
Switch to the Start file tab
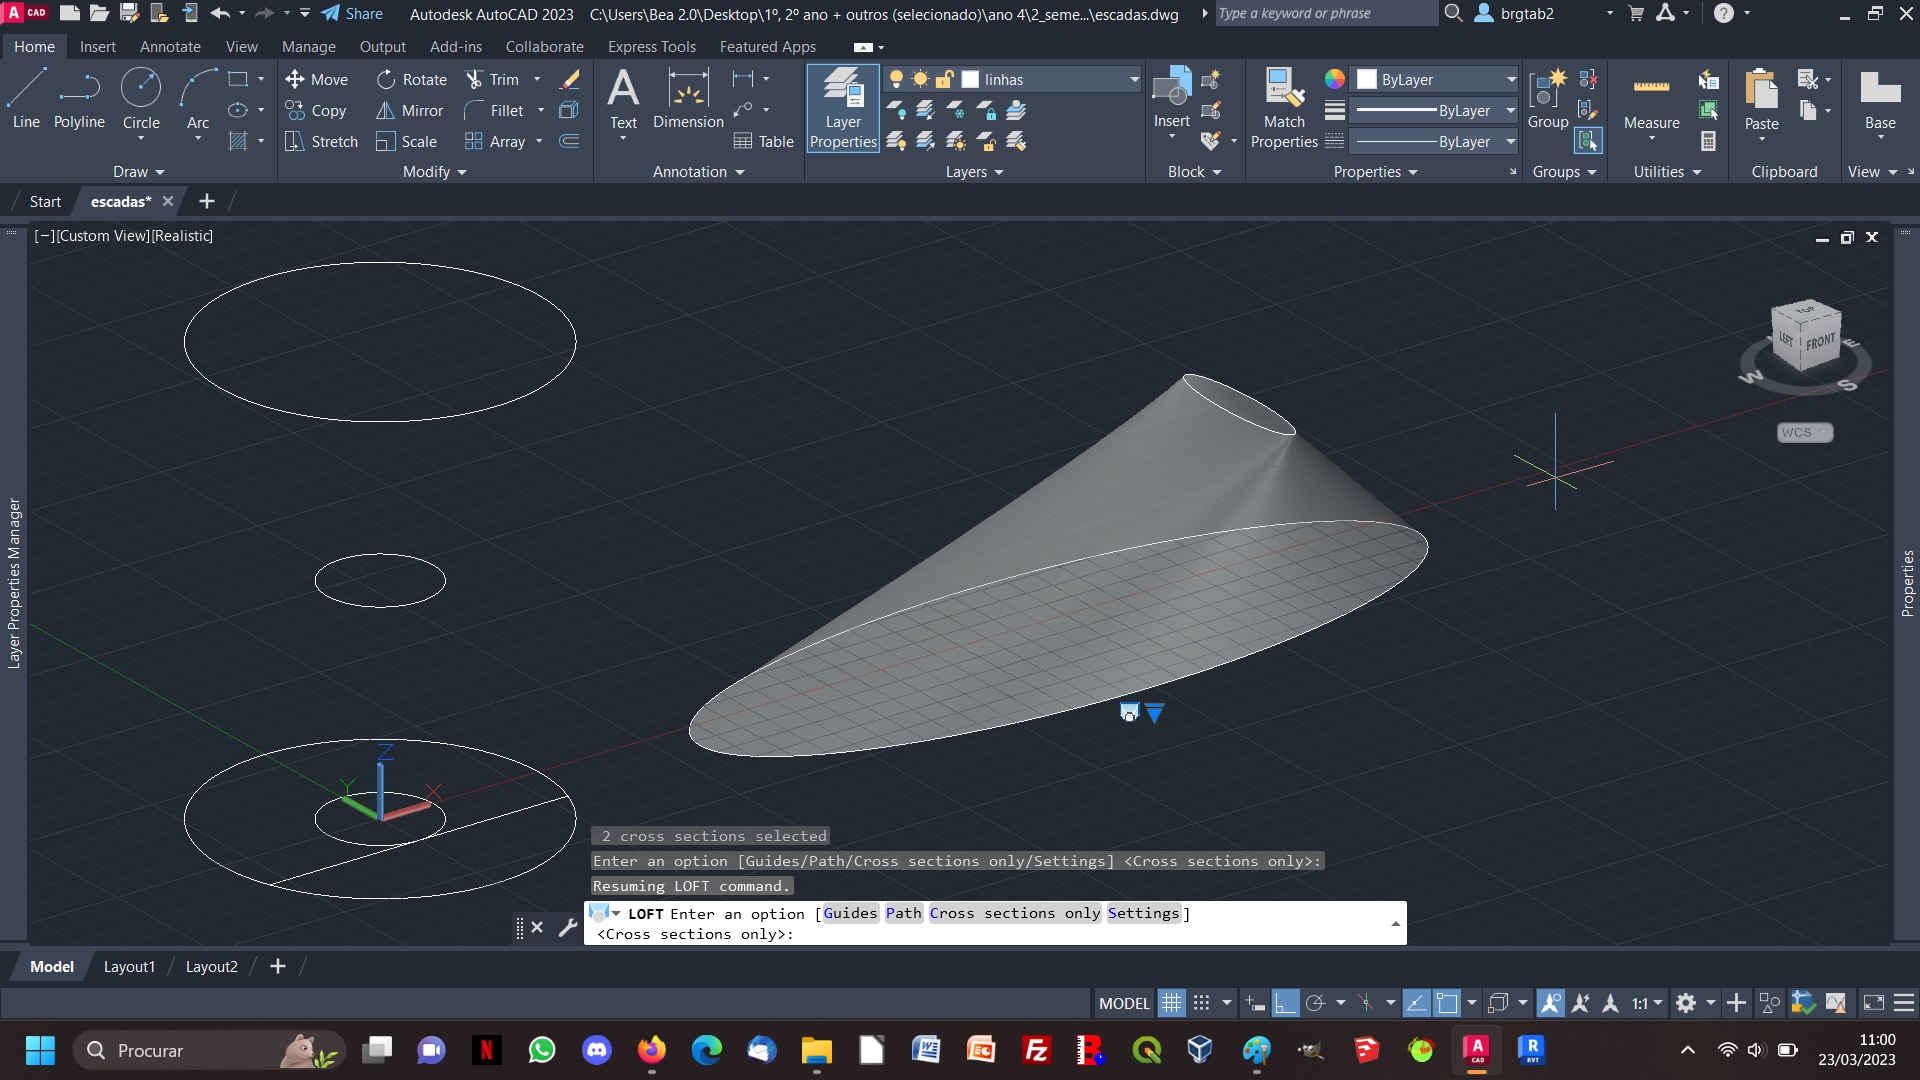click(x=45, y=201)
